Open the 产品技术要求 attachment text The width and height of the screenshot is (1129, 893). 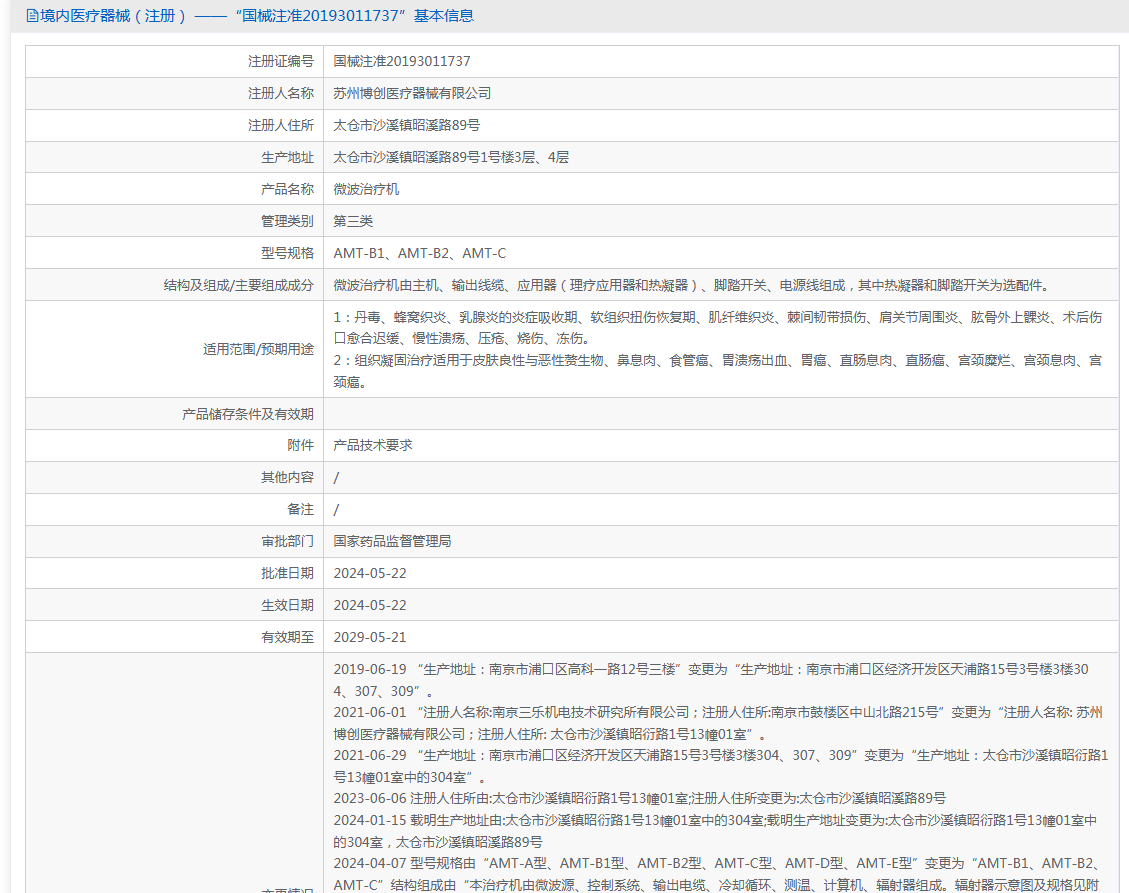click(373, 445)
